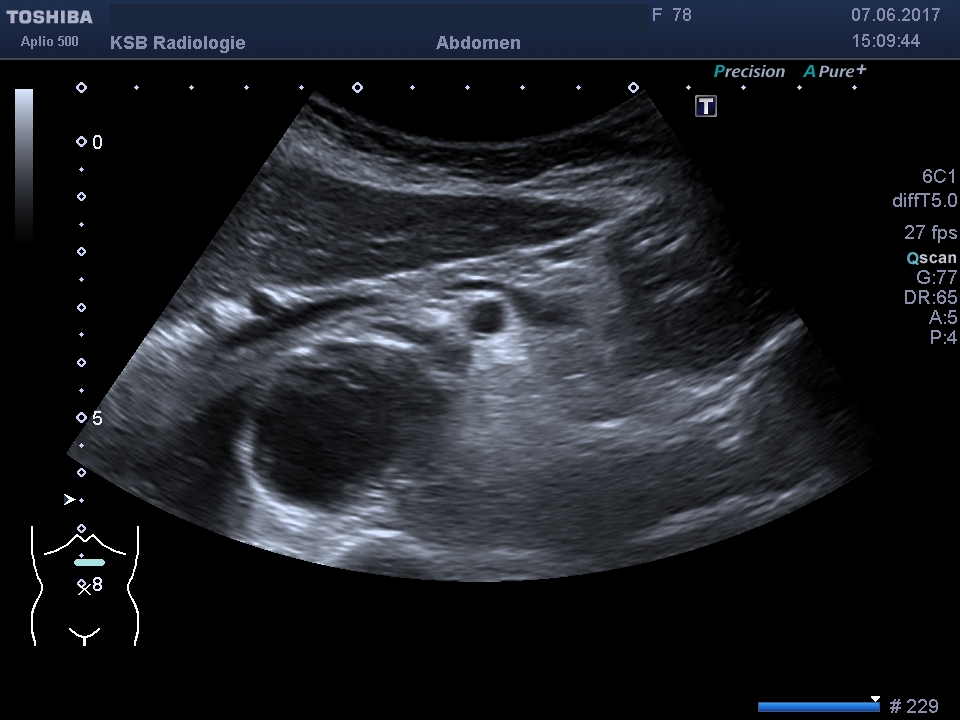Select the 6C1 probe label
Viewport: 960px width, 720px height.
(x=939, y=176)
